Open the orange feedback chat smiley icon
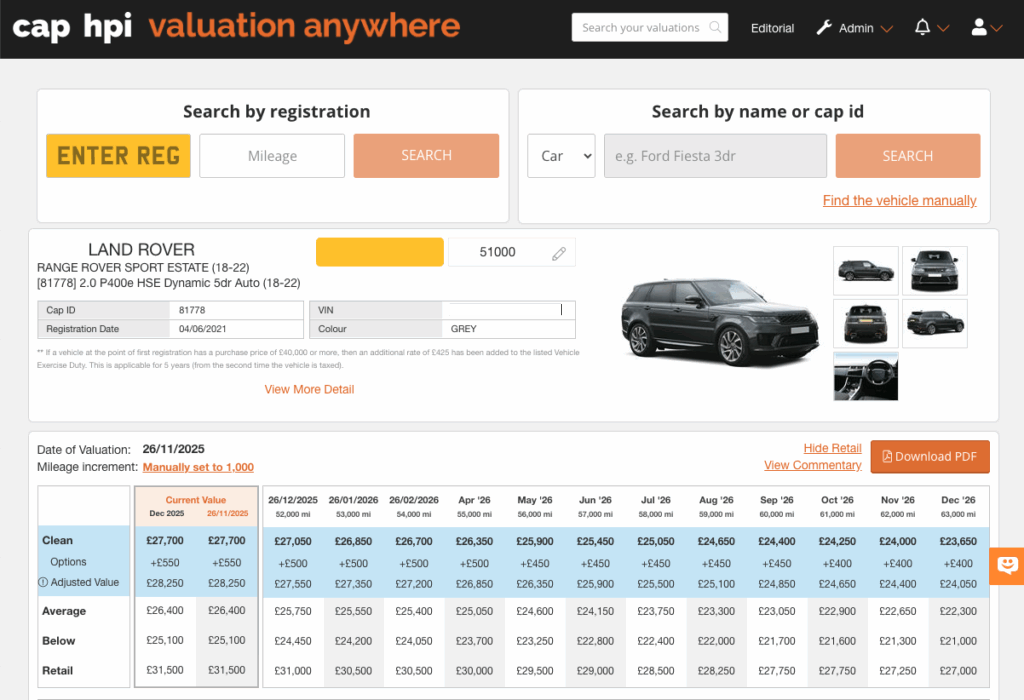1024x700 pixels. [1007, 566]
